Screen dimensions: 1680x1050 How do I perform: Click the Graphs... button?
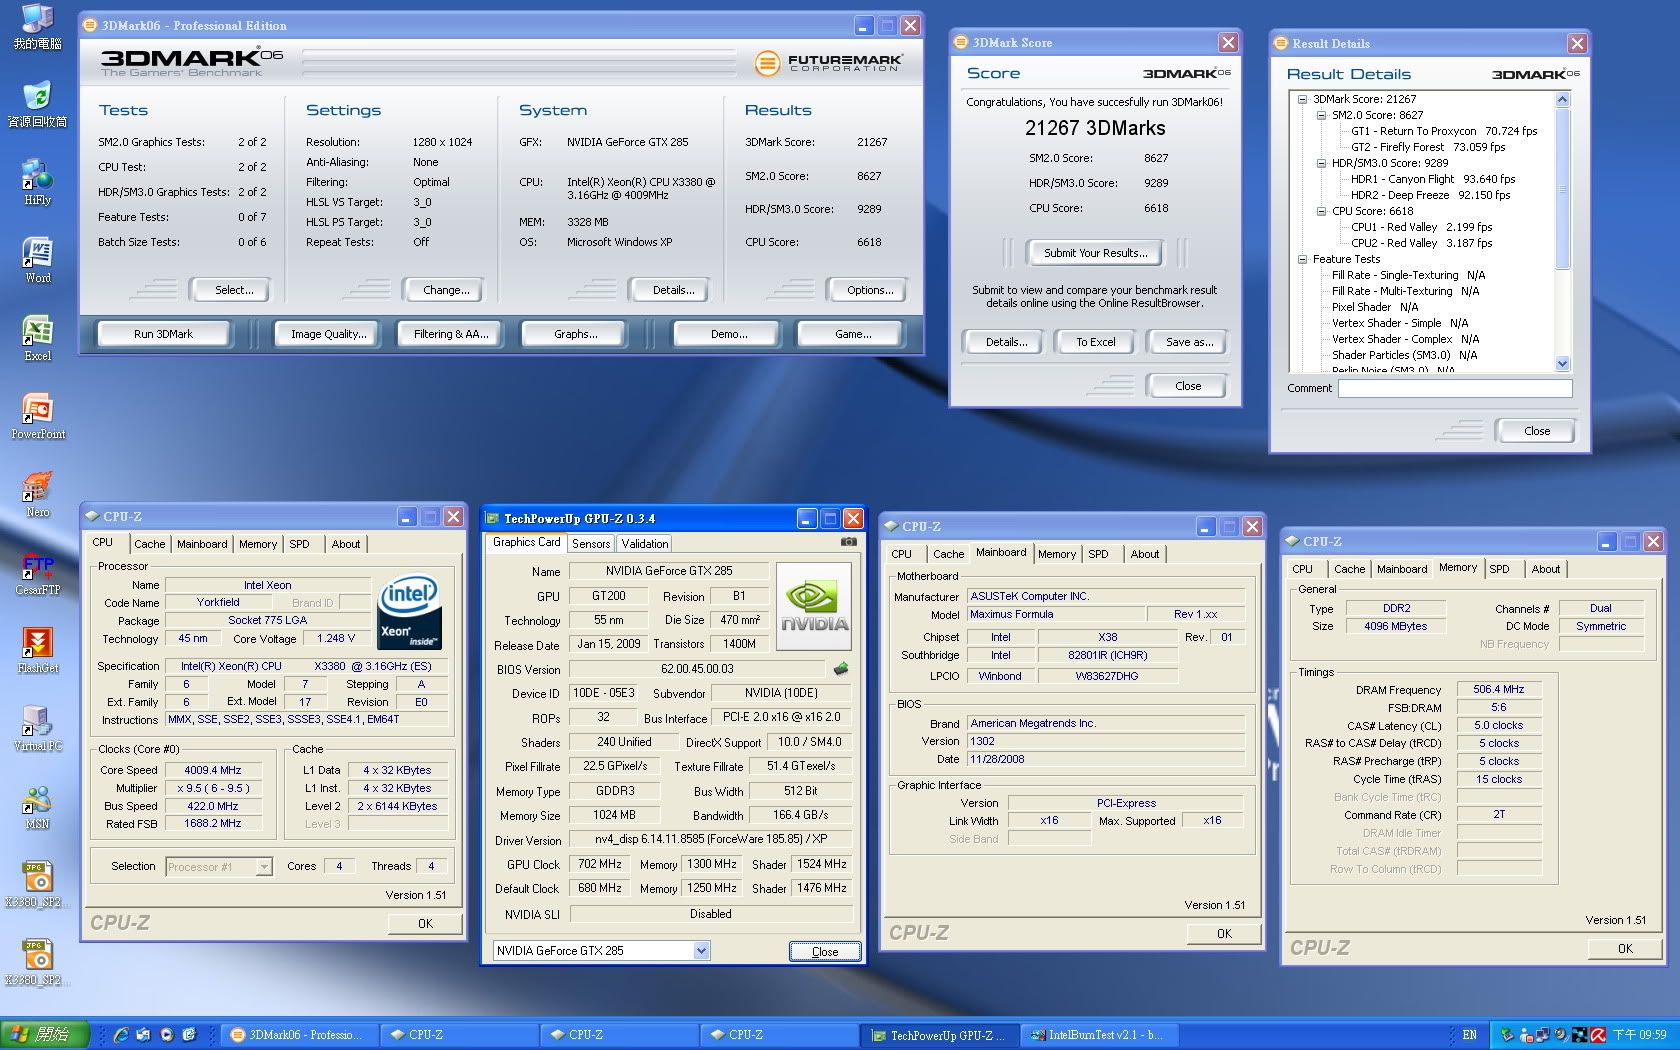575,334
